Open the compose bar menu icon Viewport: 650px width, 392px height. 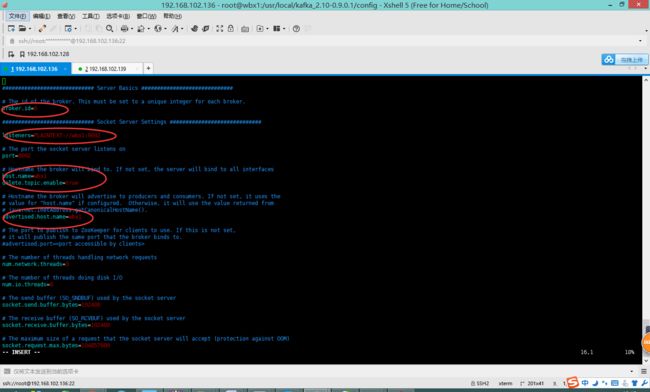(643, 371)
